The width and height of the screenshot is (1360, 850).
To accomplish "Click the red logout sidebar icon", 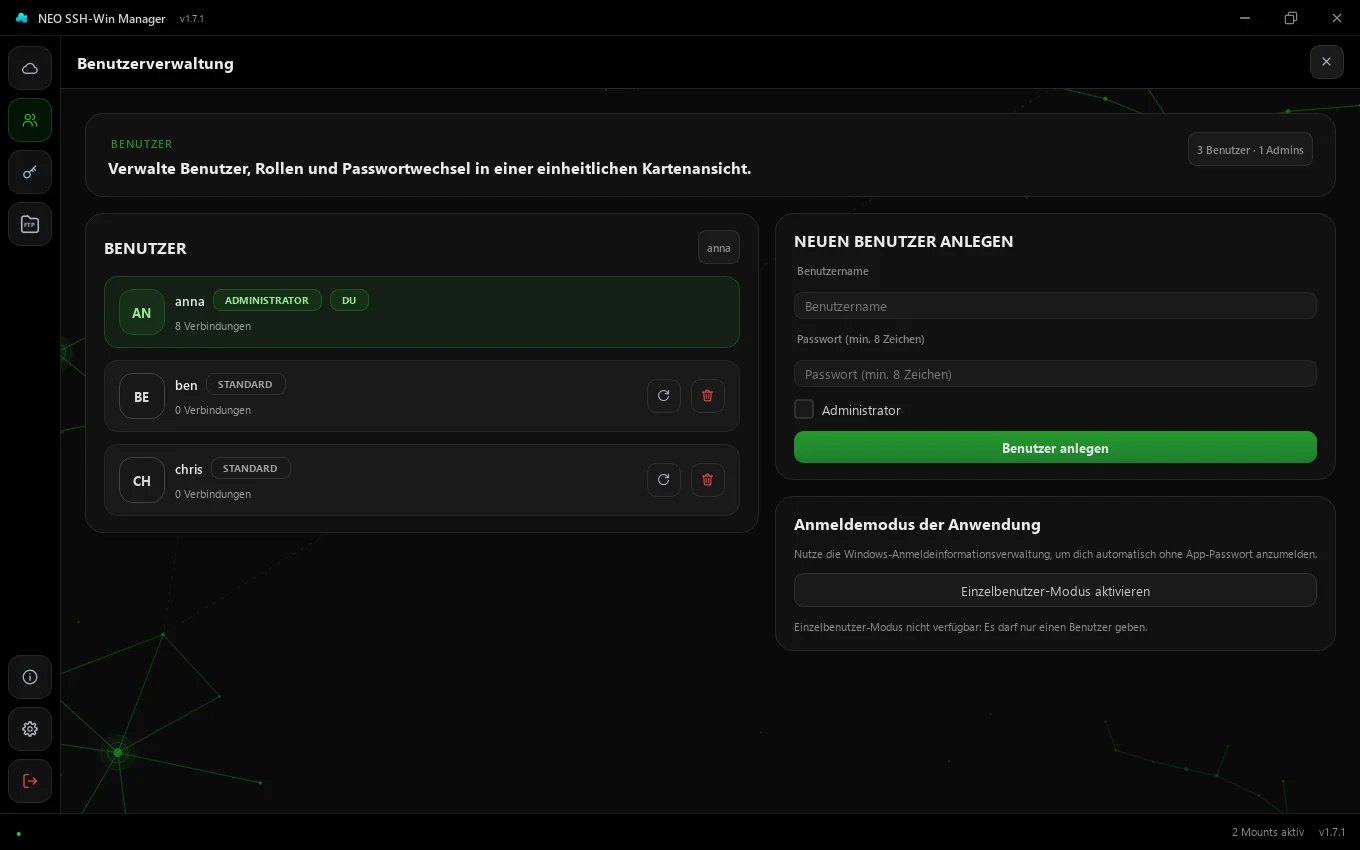I will tap(30, 781).
